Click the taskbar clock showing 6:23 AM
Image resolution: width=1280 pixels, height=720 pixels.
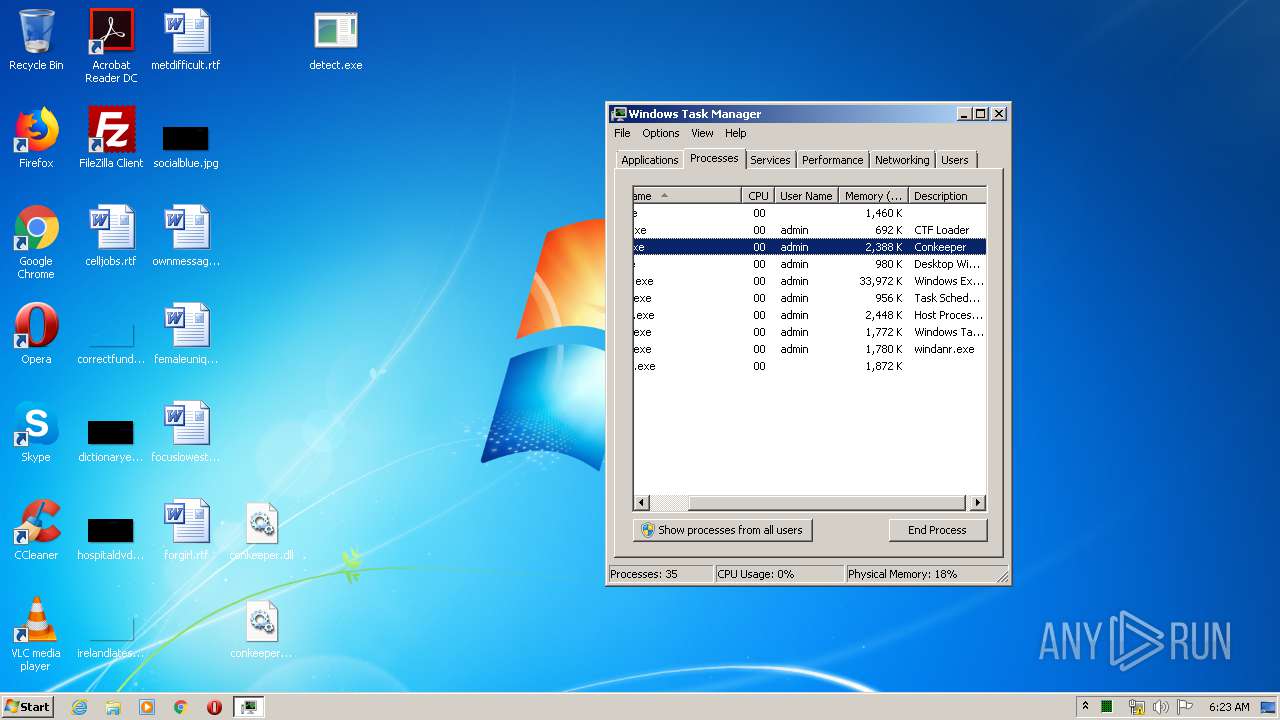[1228, 707]
